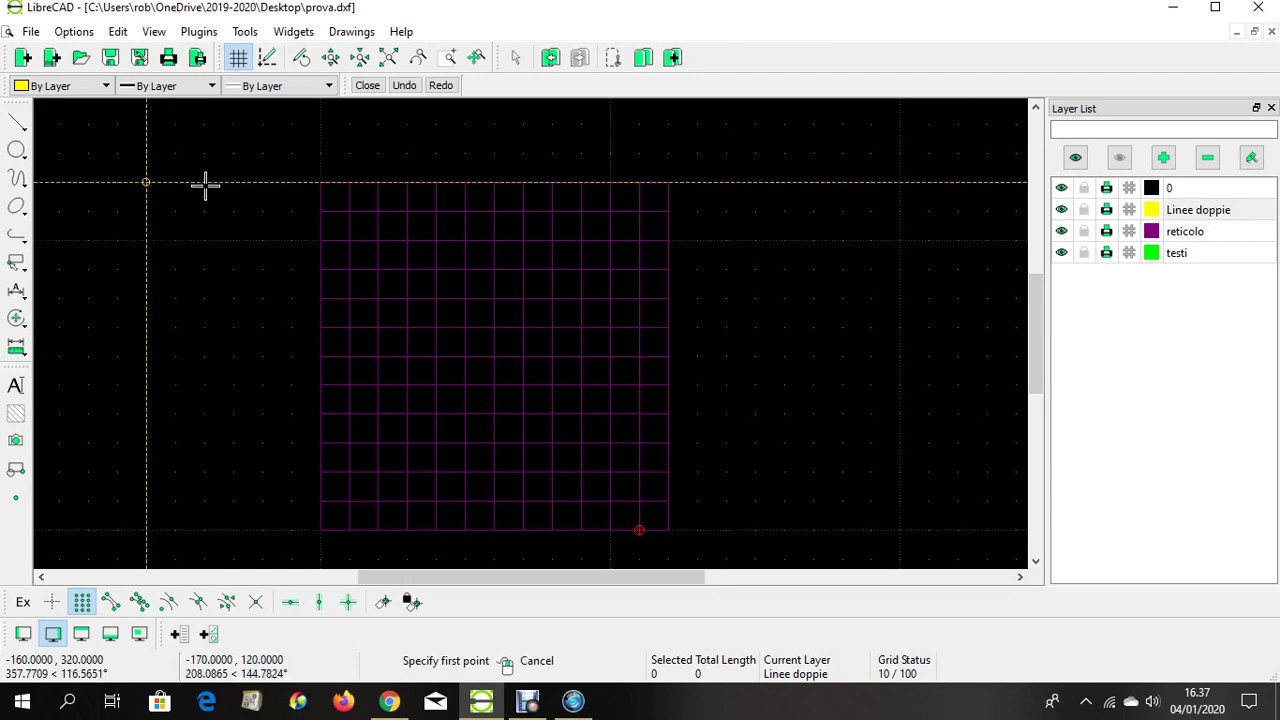
Task: Click the yellow swatch of Linee doppie layer
Action: pyautogui.click(x=1152, y=210)
